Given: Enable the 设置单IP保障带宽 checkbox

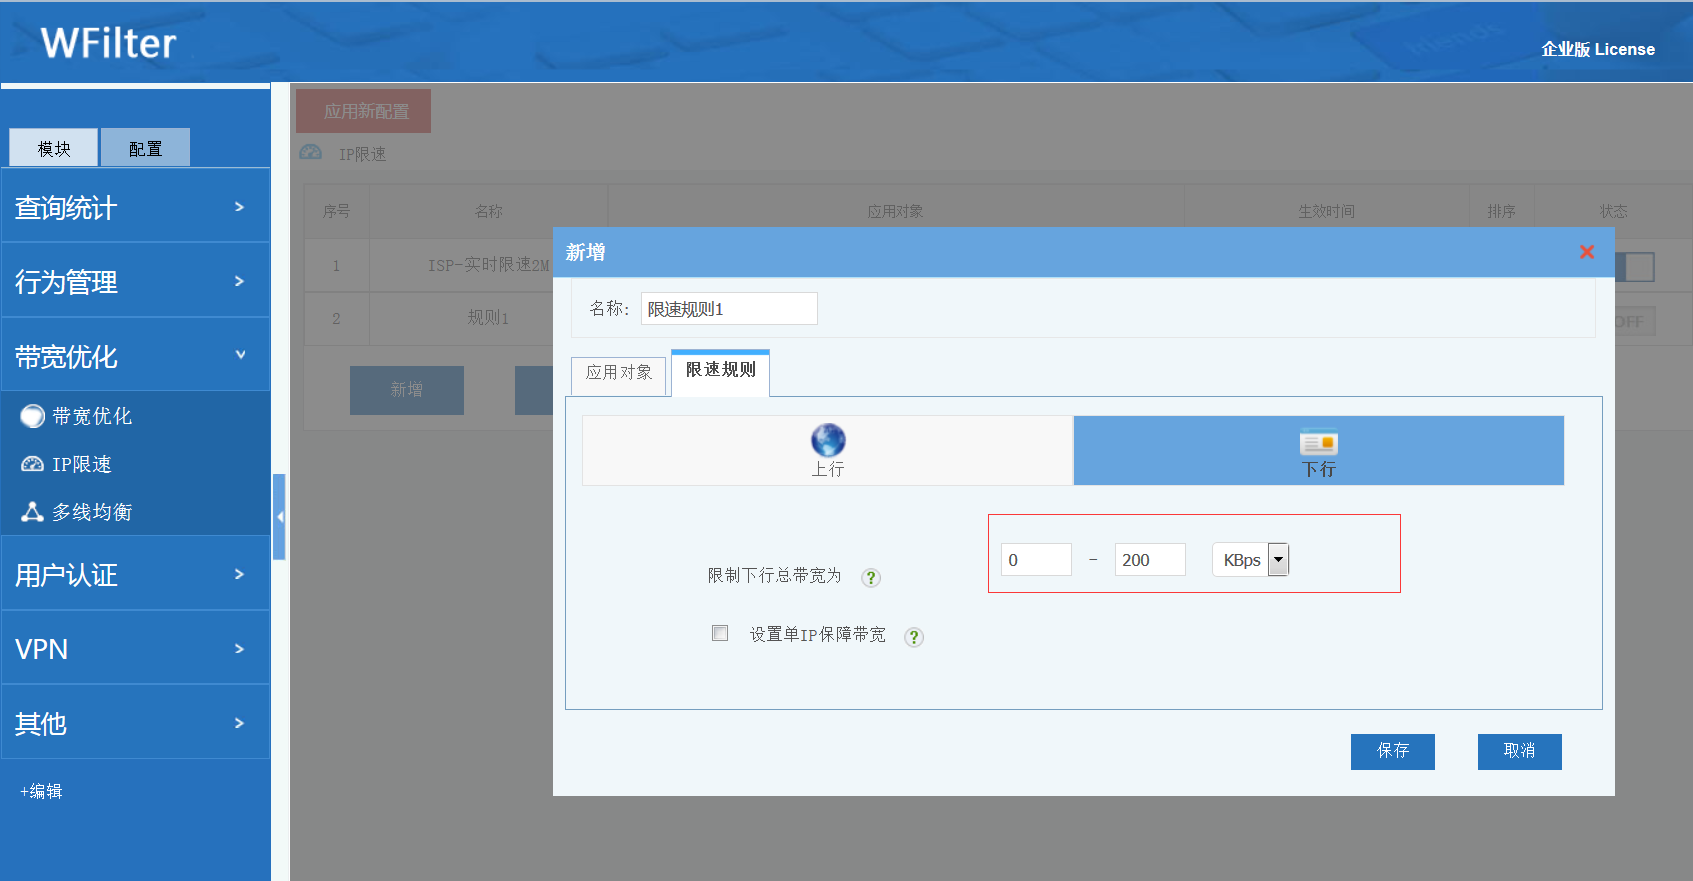Looking at the screenshot, I should tap(720, 633).
